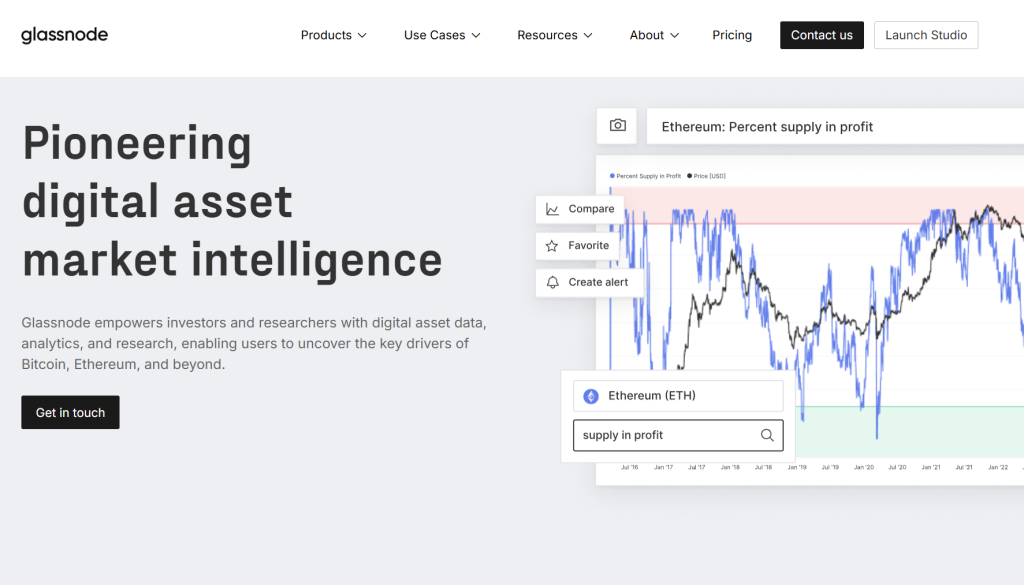The width and height of the screenshot is (1024, 585).
Task: Click the Launch Studio button
Action: (x=926, y=35)
